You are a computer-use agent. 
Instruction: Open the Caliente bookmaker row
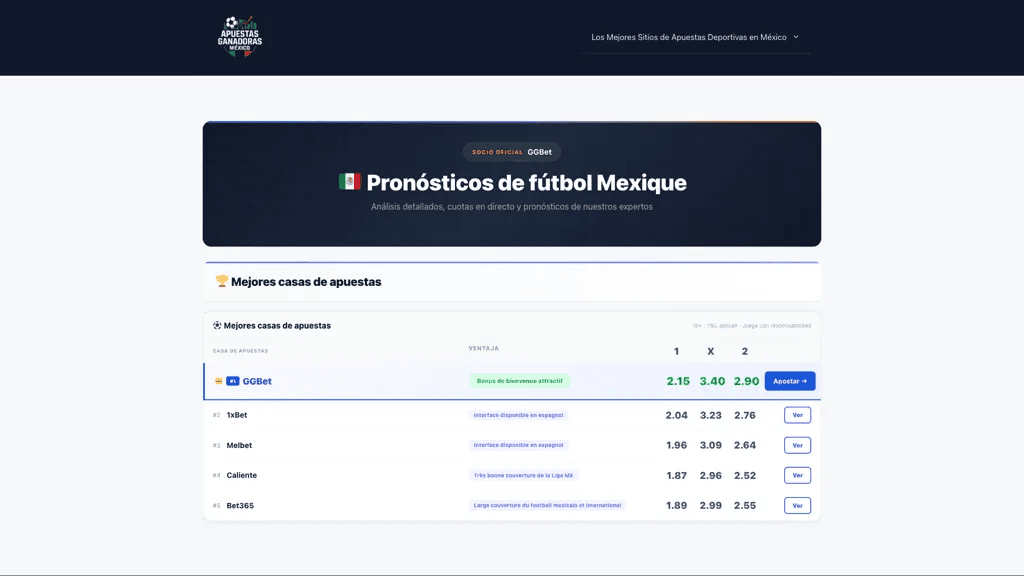[512, 475]
